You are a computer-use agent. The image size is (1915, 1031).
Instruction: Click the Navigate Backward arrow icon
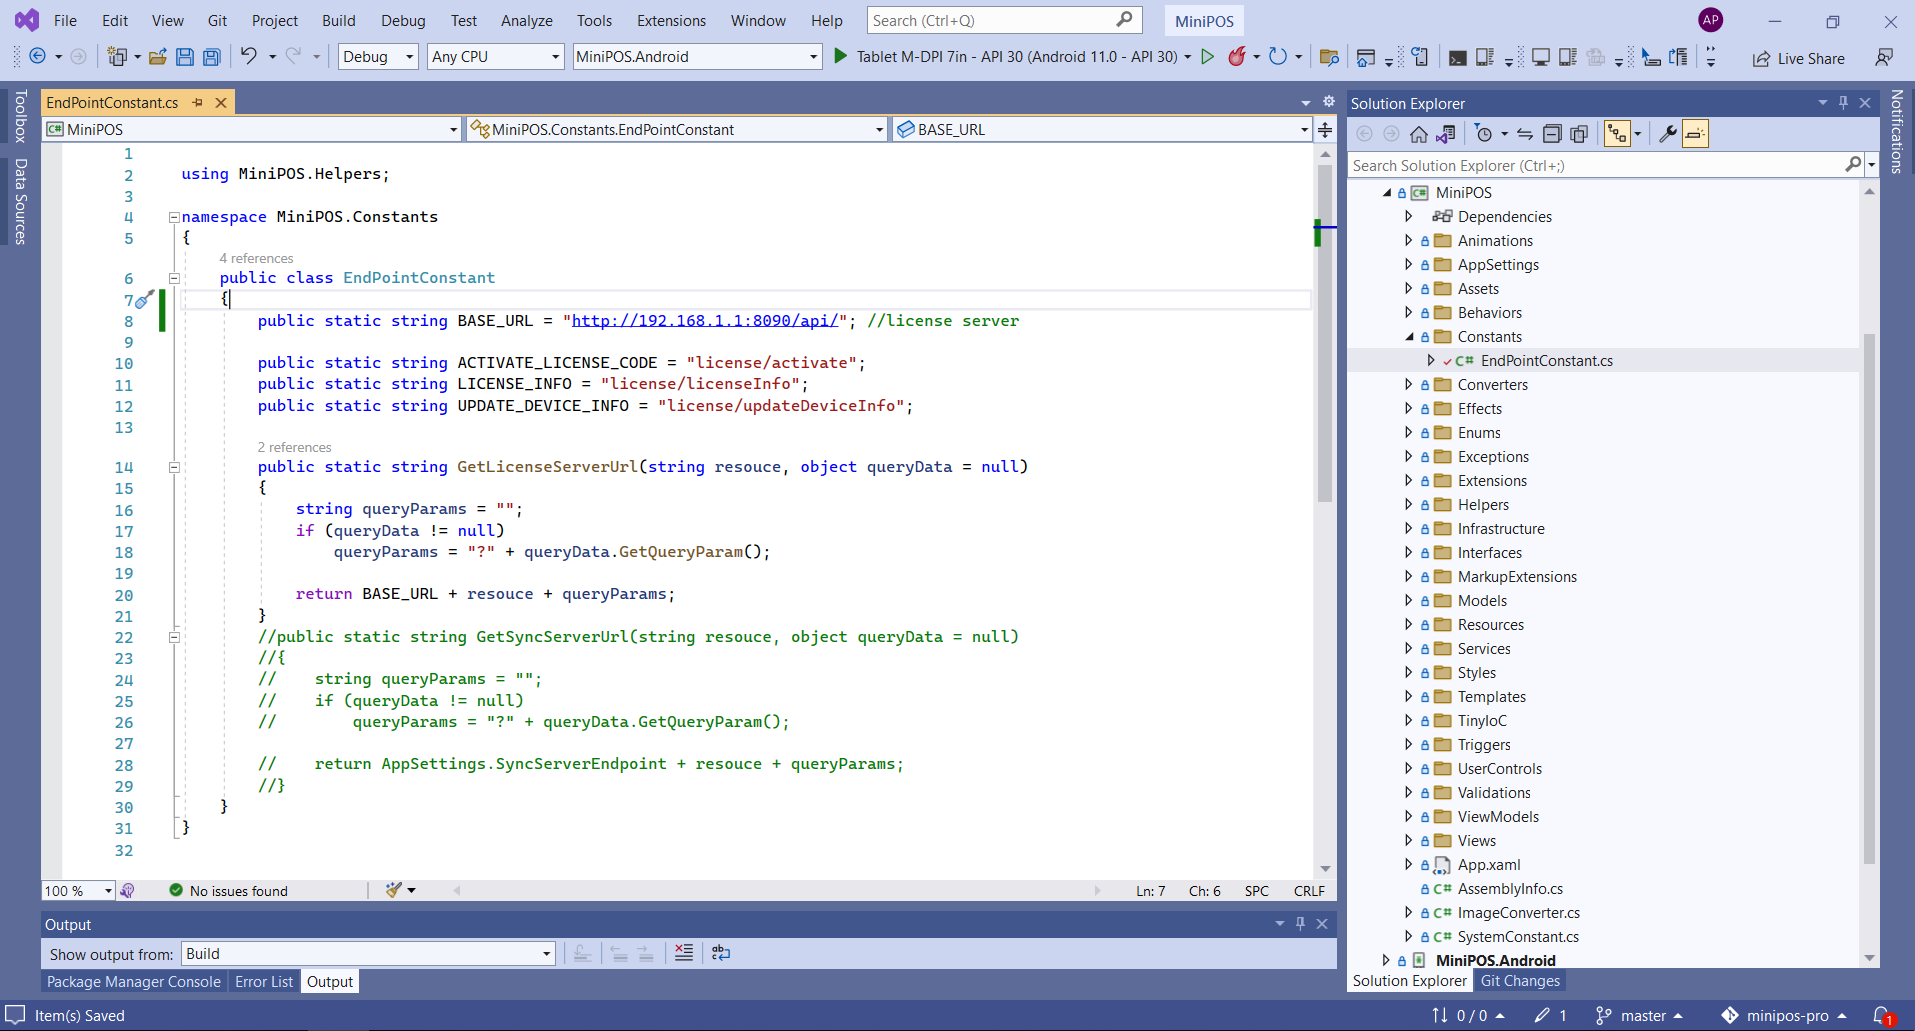[37, 57]
